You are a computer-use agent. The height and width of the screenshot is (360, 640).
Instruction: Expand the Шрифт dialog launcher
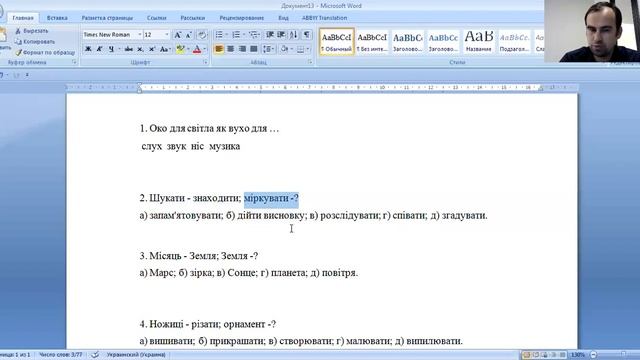pyautogui.click(x=205, y=62)
